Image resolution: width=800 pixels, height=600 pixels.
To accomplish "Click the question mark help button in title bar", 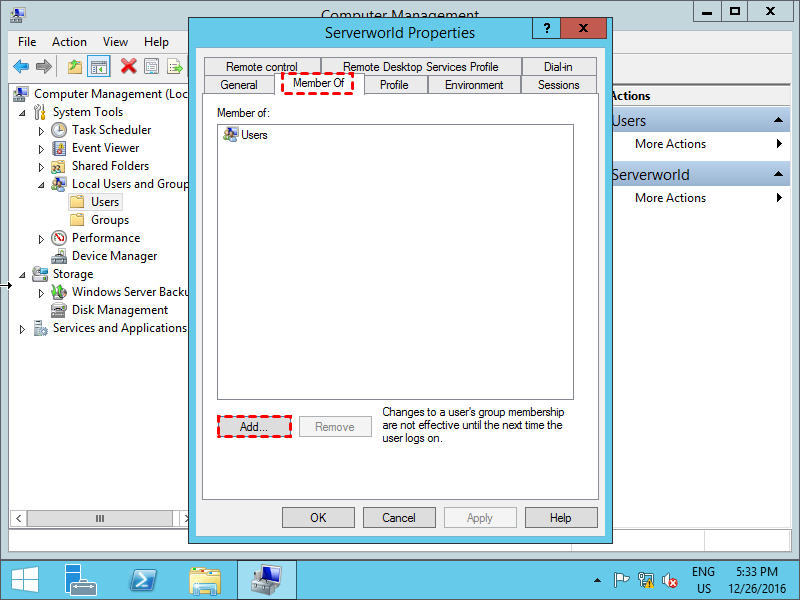I will pos(546,28).
